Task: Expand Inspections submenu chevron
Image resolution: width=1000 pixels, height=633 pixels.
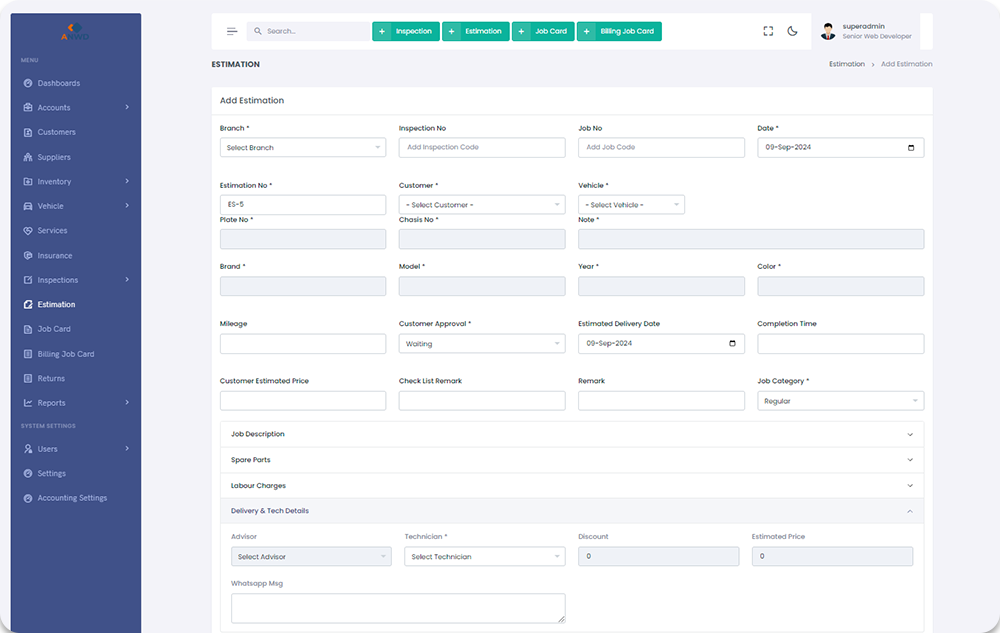Action: pos(127,279)
